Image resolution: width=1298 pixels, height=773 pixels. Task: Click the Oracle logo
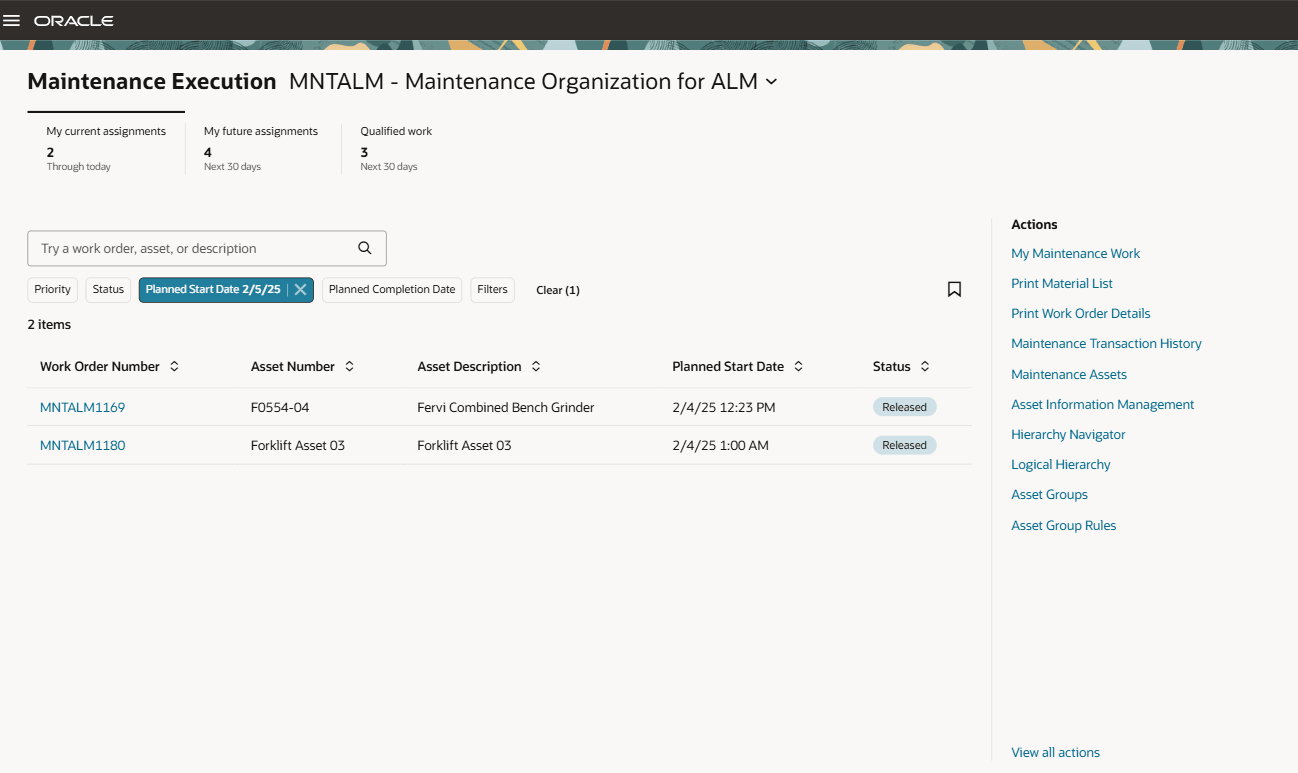[x=75, y=20]
